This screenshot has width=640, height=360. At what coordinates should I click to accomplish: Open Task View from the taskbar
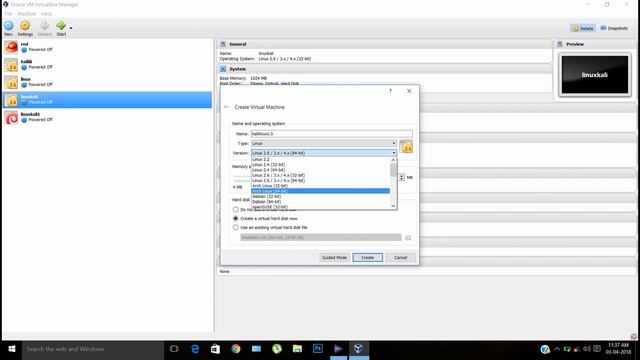174,349
